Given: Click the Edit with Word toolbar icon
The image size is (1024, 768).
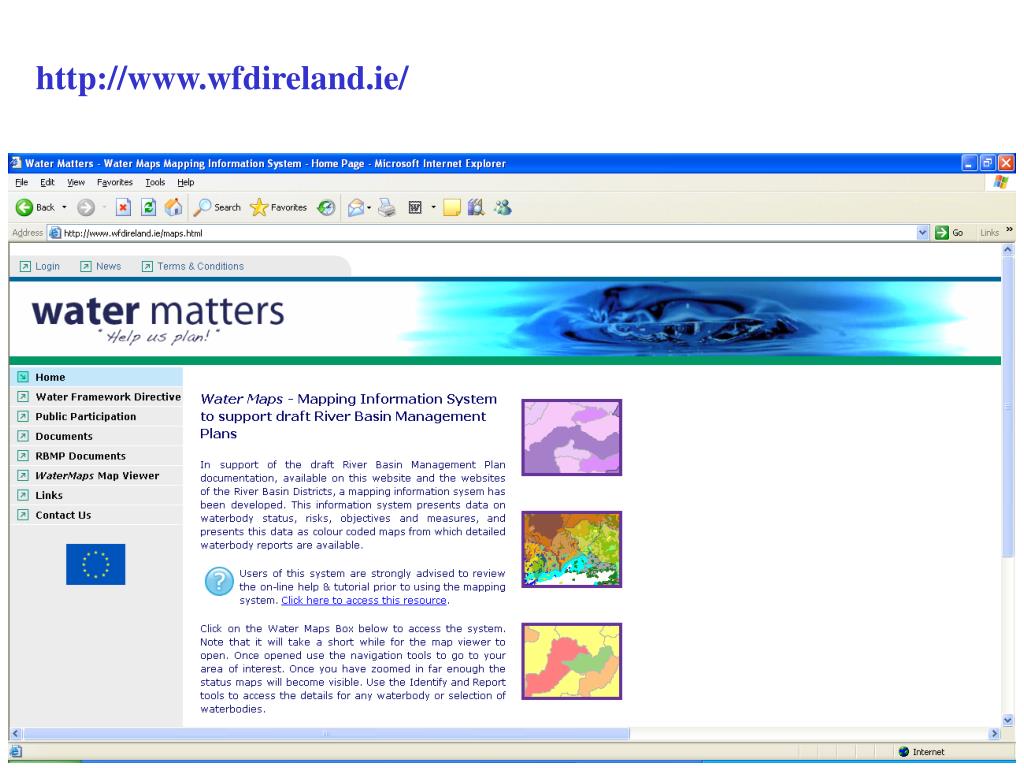Looking at the screenshot, I should tap(415, 208).
